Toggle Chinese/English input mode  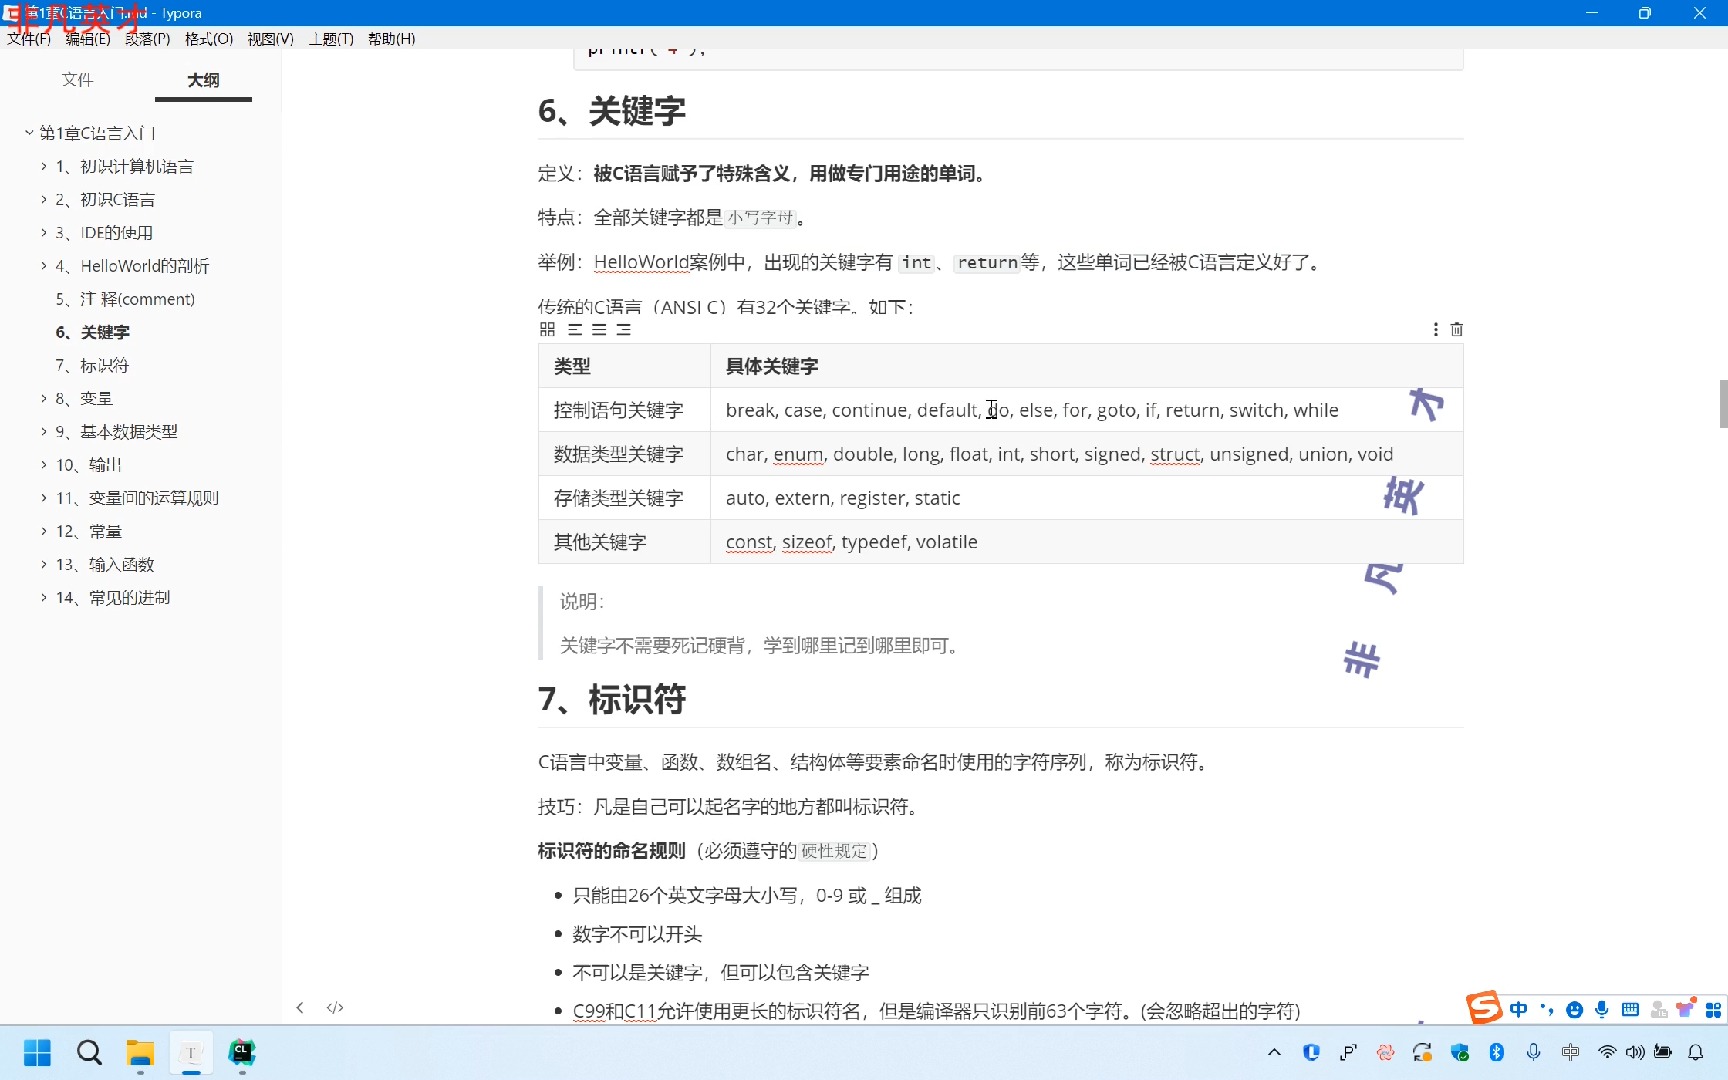1518,1010
